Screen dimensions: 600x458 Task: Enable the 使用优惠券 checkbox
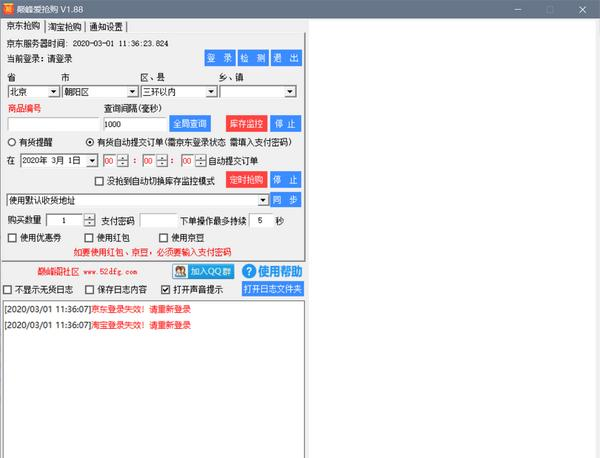[12, 238]
